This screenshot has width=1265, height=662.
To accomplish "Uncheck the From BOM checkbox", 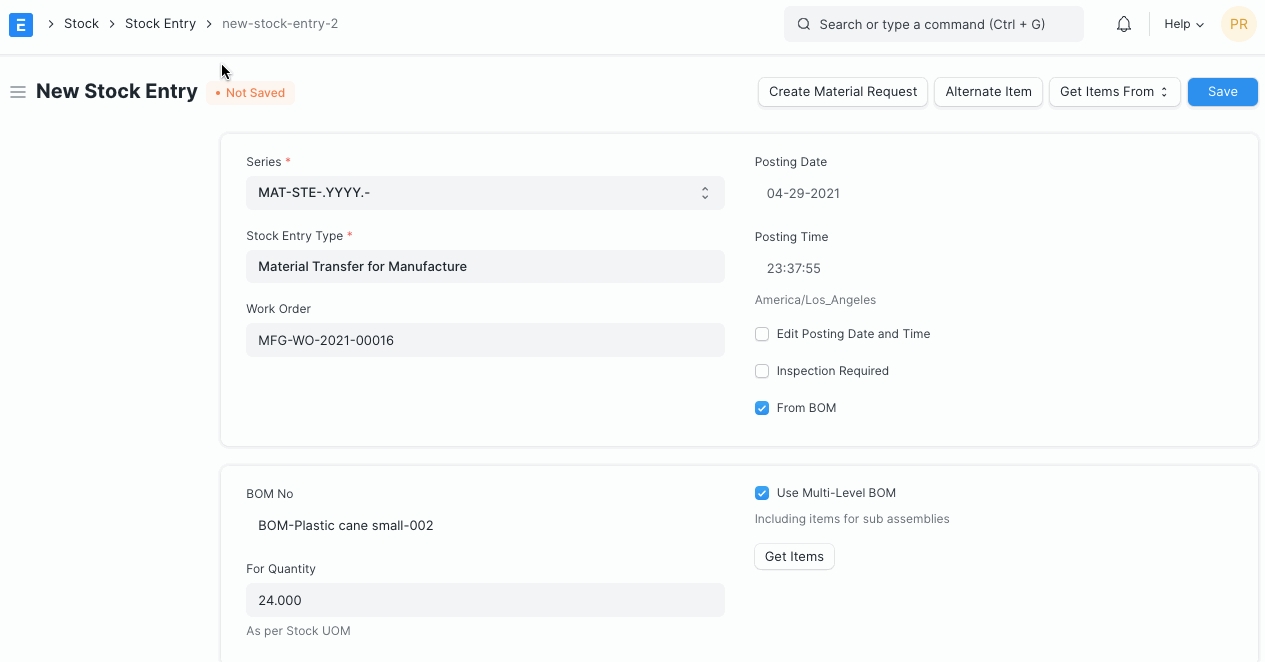I will pyautogui.click(x=762, y=408).
